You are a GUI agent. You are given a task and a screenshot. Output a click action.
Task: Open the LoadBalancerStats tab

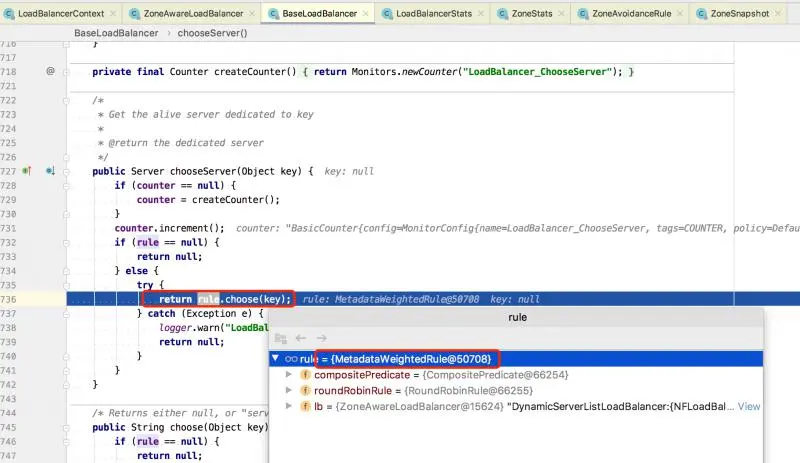click(433, 14)
